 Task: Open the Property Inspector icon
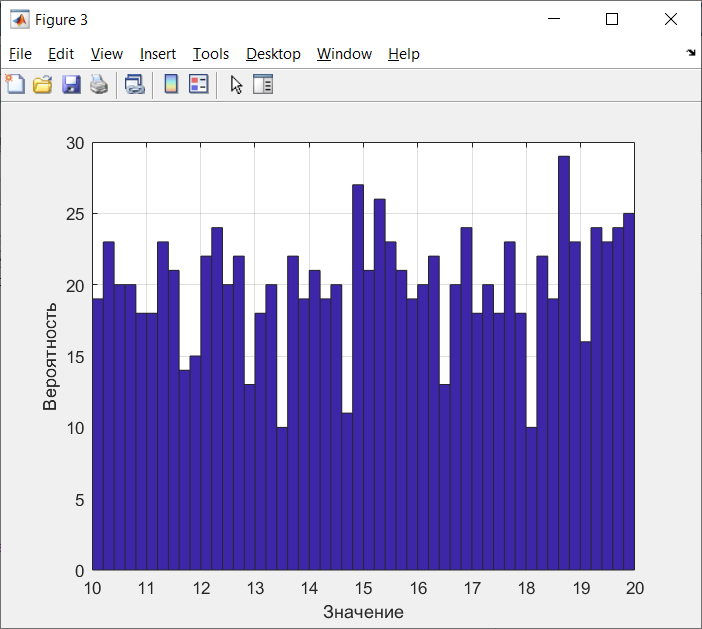263,84
